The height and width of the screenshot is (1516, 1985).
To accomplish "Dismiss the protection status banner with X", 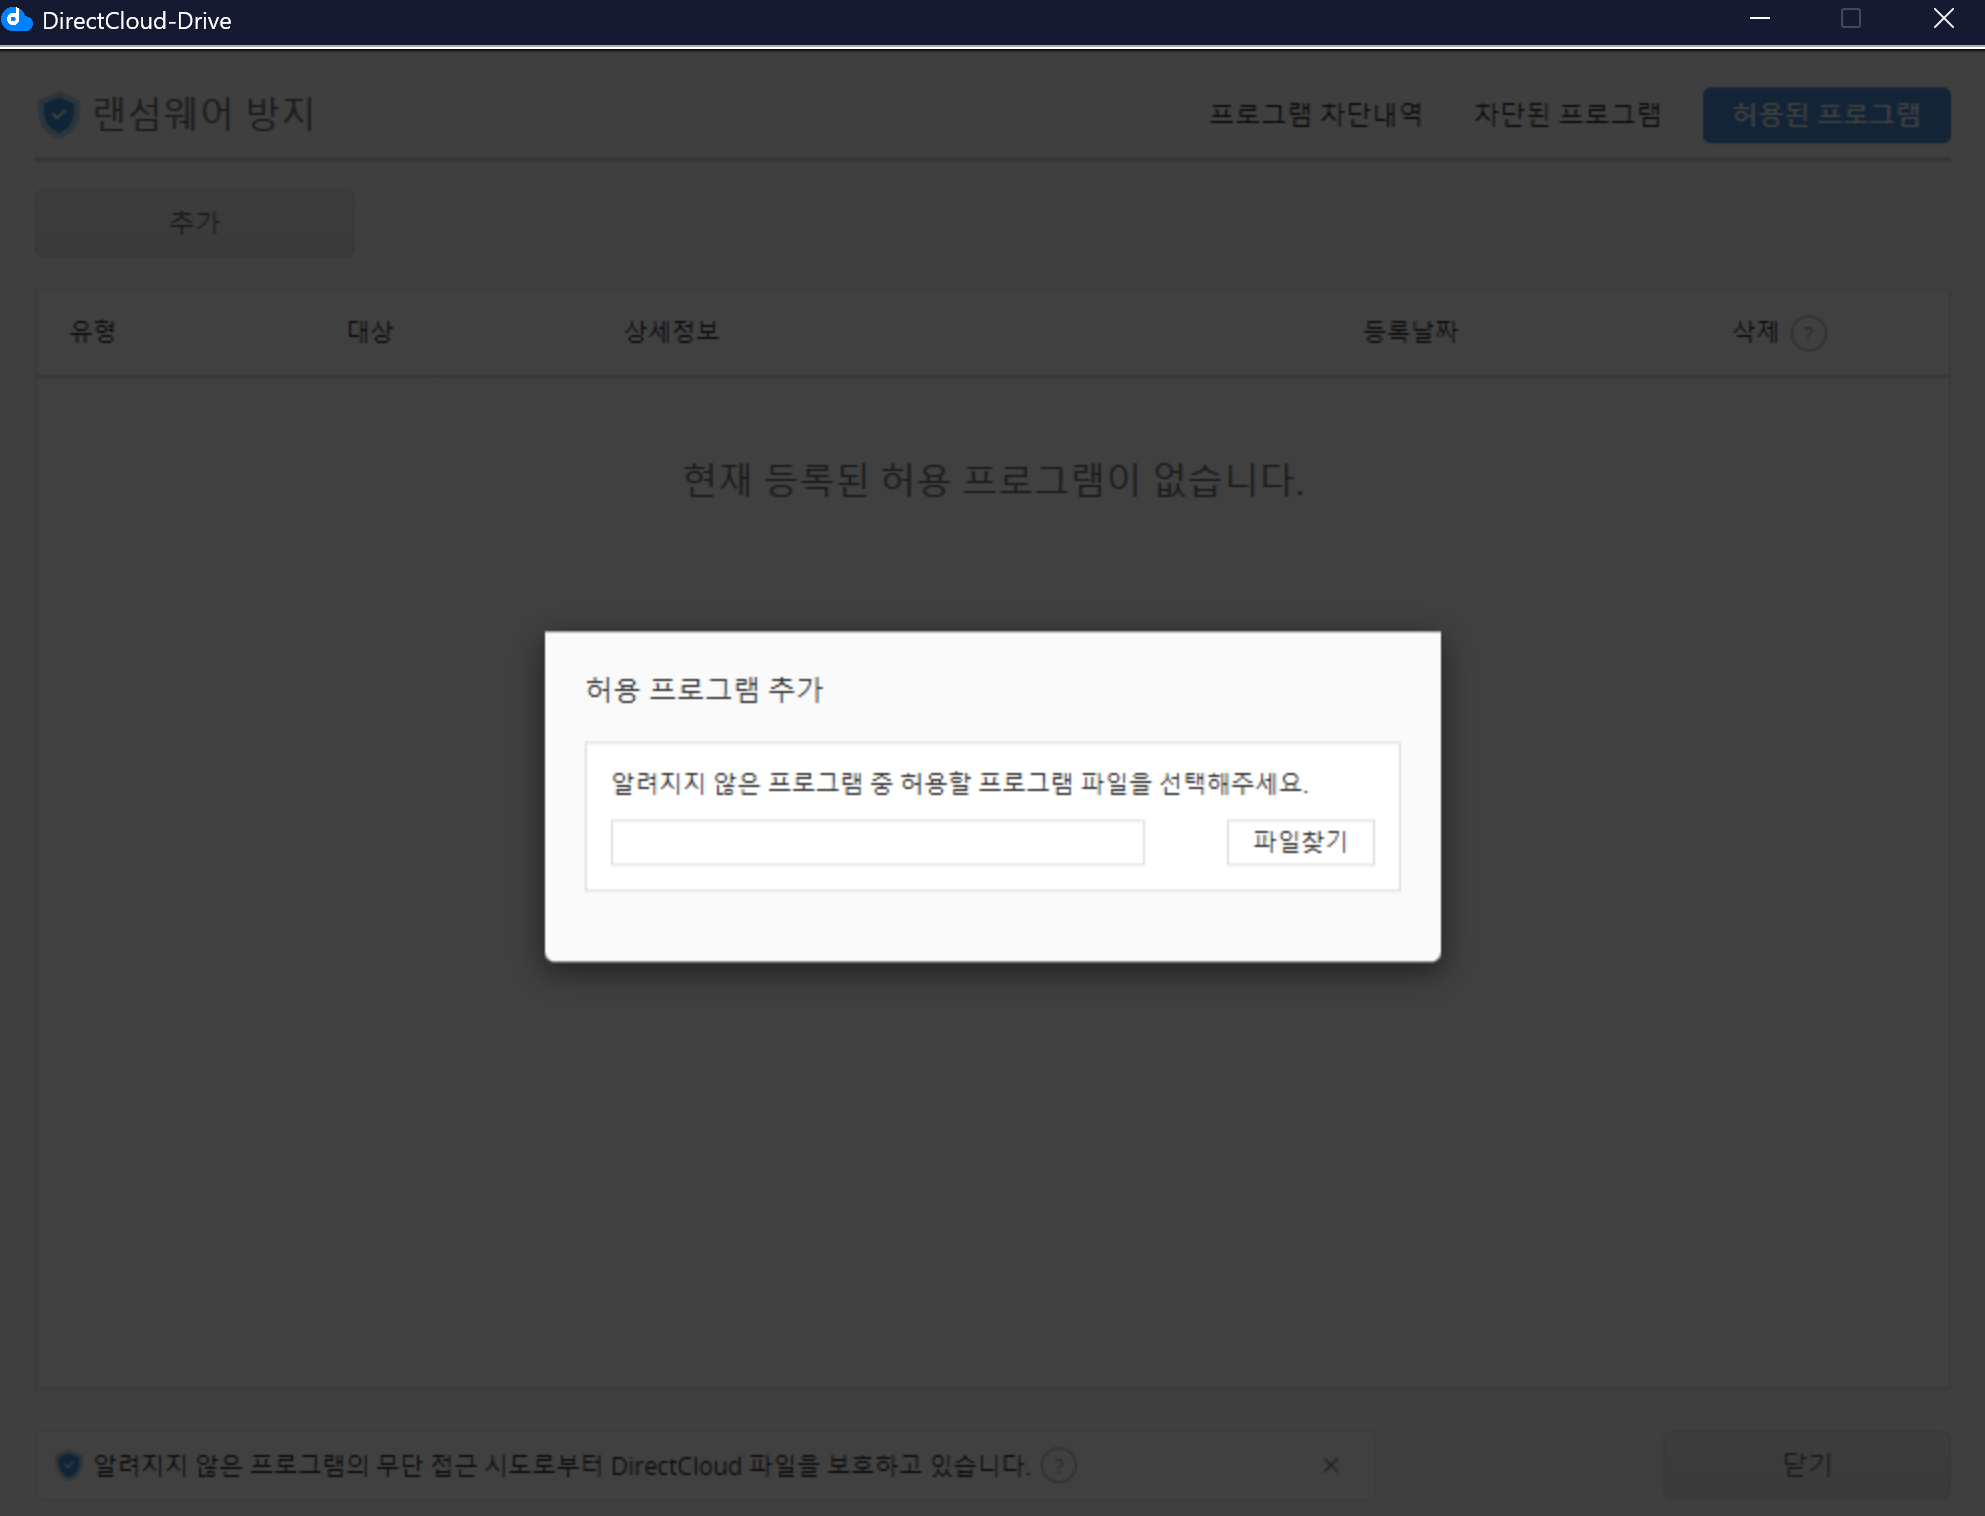I will [1330, 1465].
